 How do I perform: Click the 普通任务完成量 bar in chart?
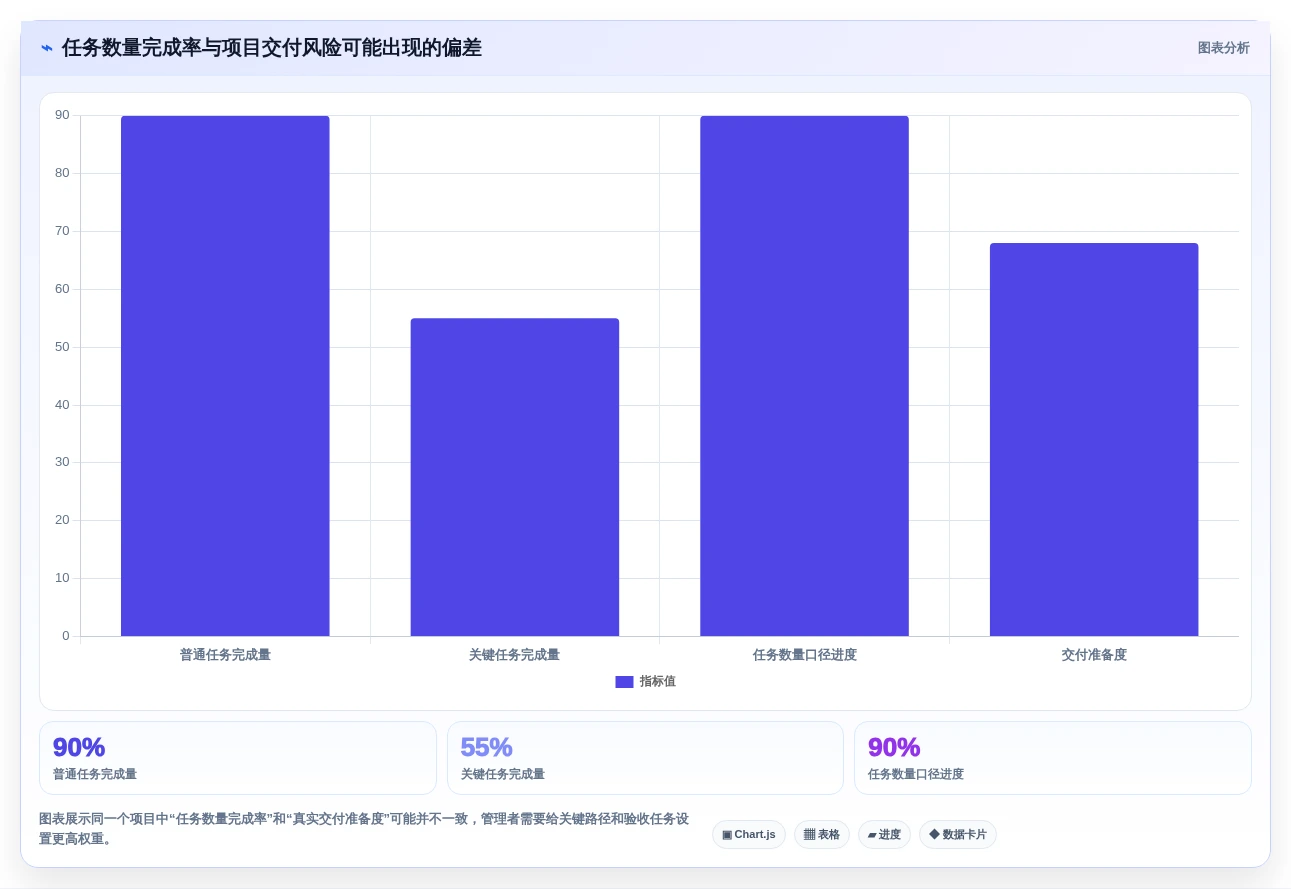[225, 376]
